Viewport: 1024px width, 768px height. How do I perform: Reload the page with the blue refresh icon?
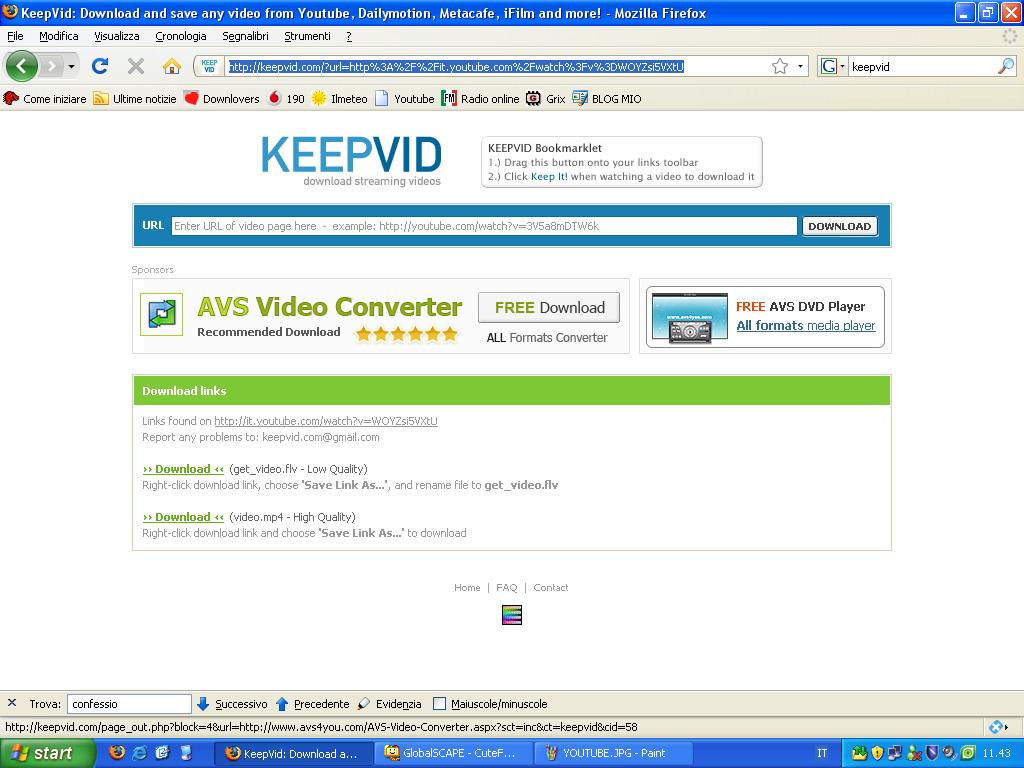100,66
